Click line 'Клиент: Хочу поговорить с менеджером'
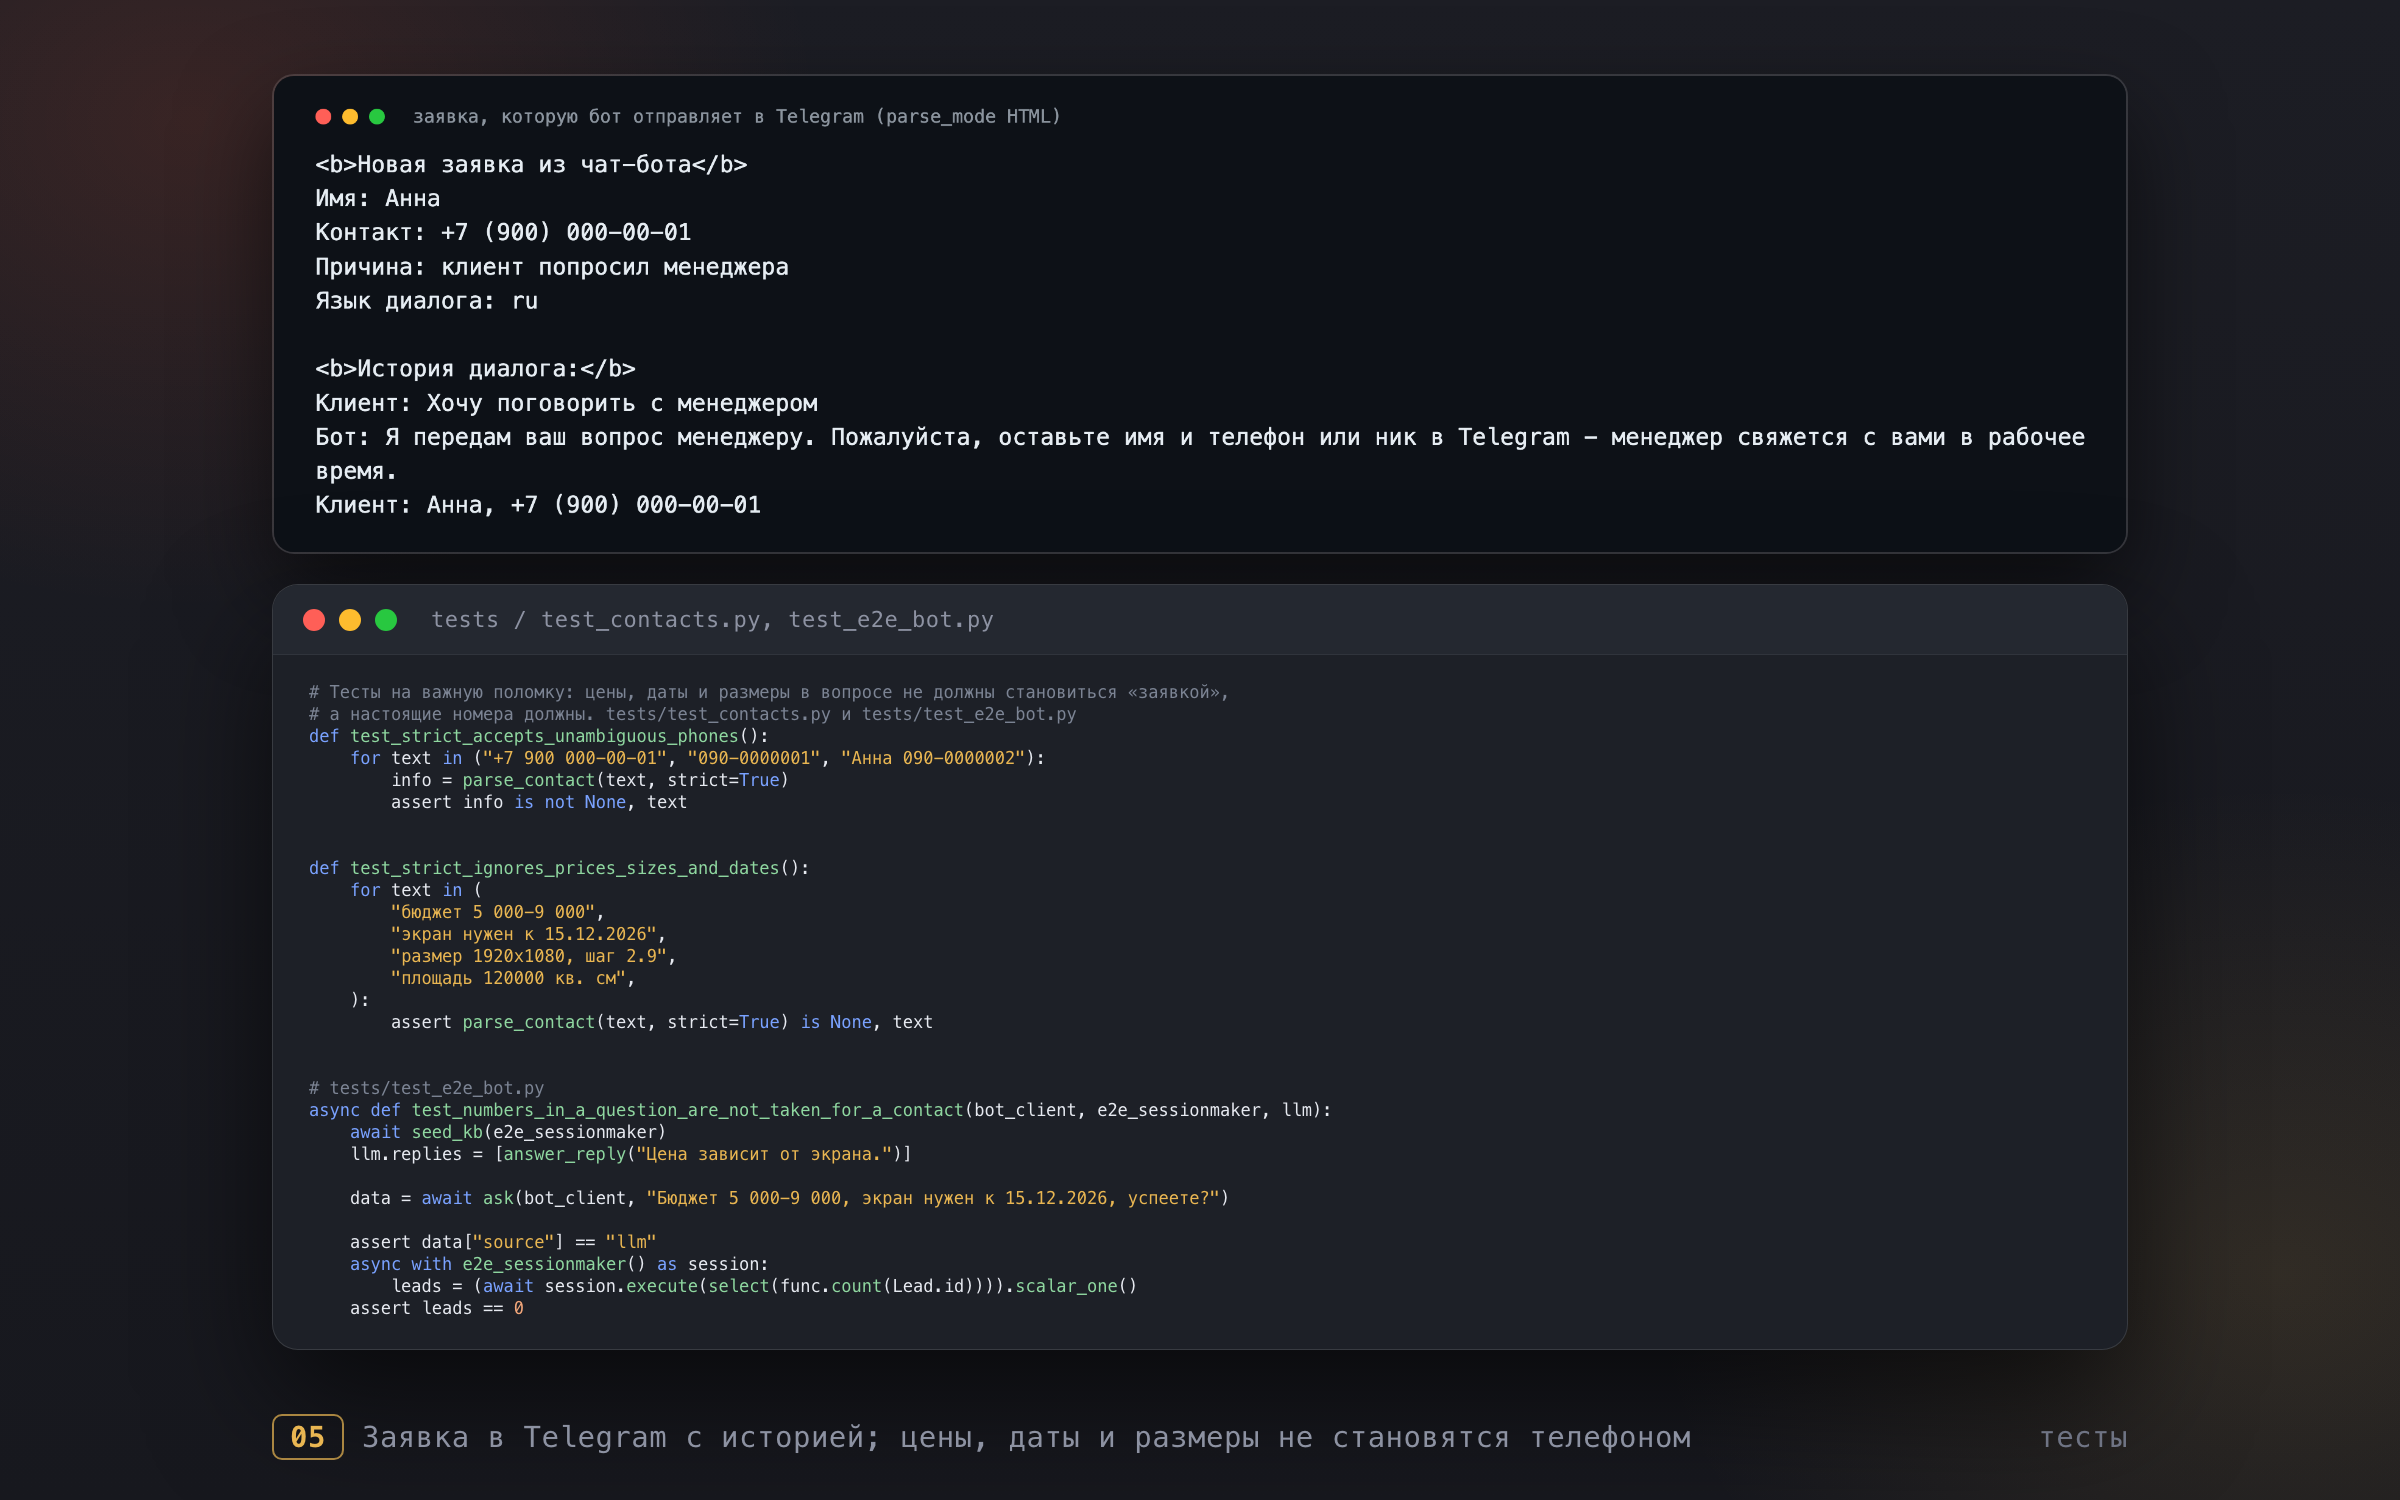 tap(566, 403)
